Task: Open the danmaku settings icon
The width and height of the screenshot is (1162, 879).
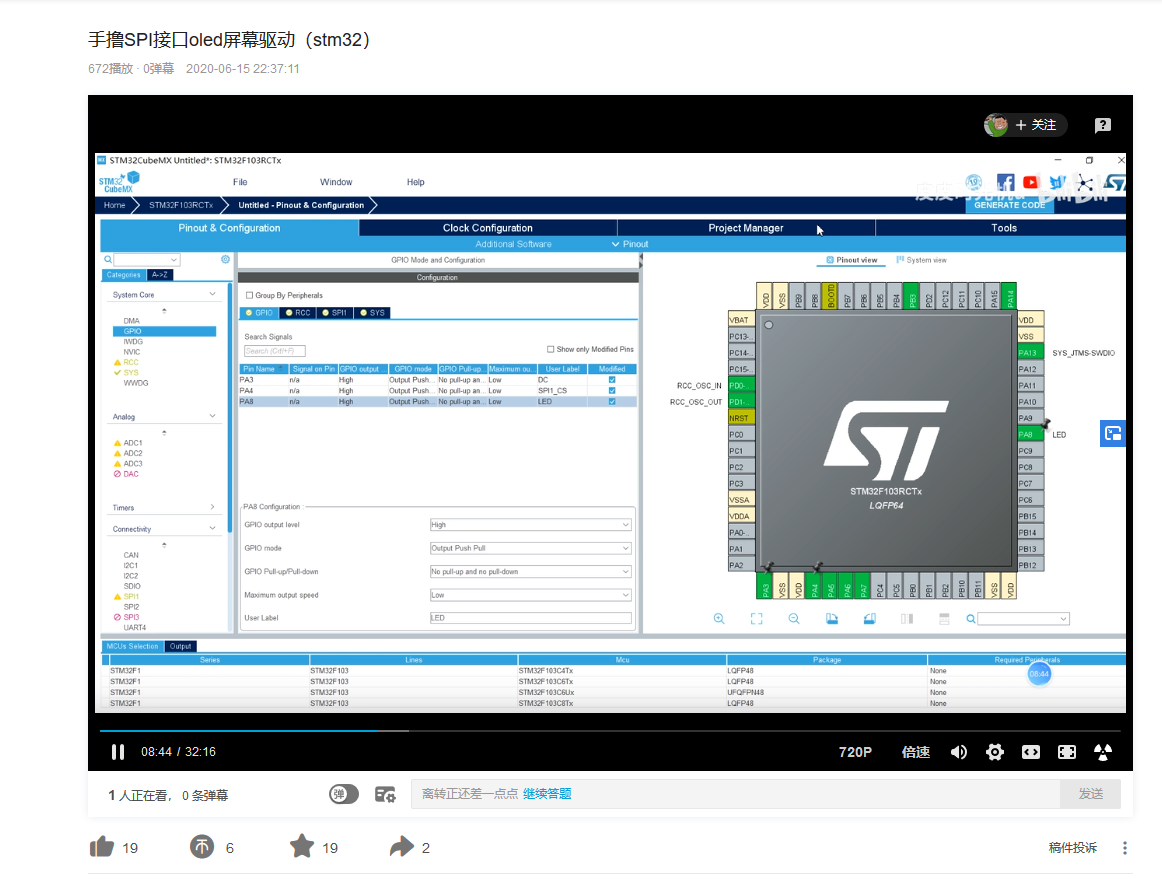Action: coord(385,795)
